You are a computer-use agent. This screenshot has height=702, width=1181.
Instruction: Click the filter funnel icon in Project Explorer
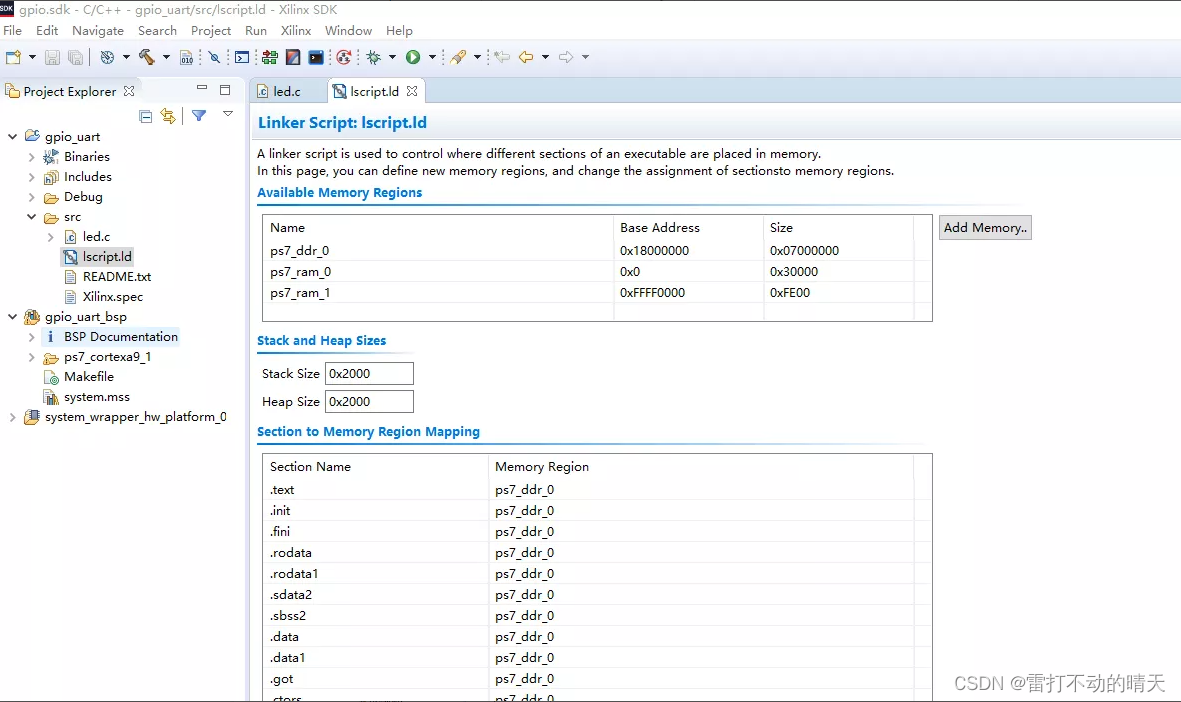tap(199, 116)
